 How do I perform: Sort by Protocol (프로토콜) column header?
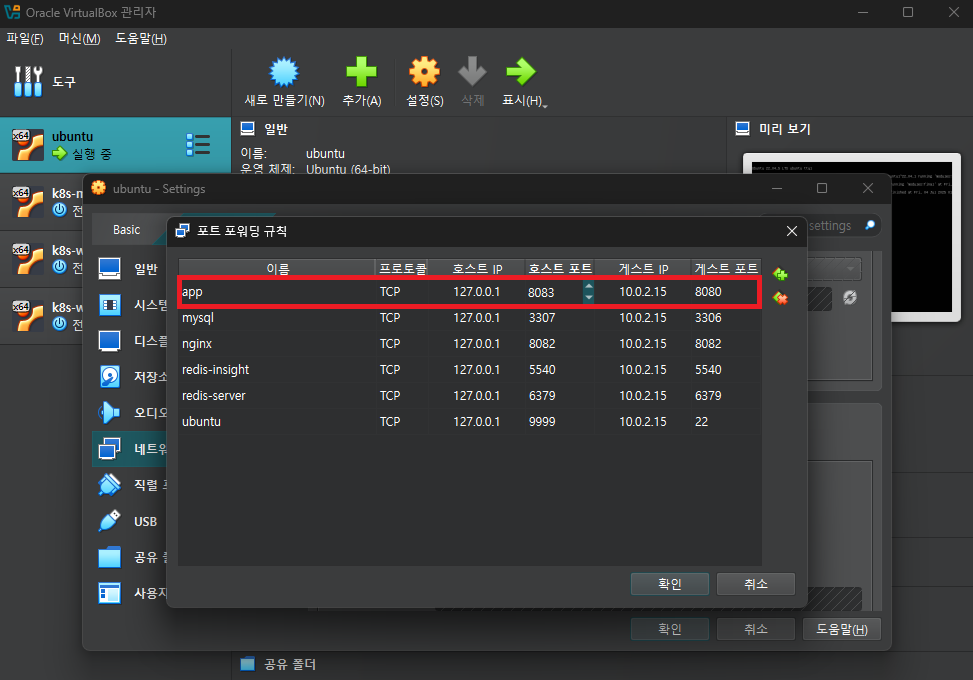402,268
